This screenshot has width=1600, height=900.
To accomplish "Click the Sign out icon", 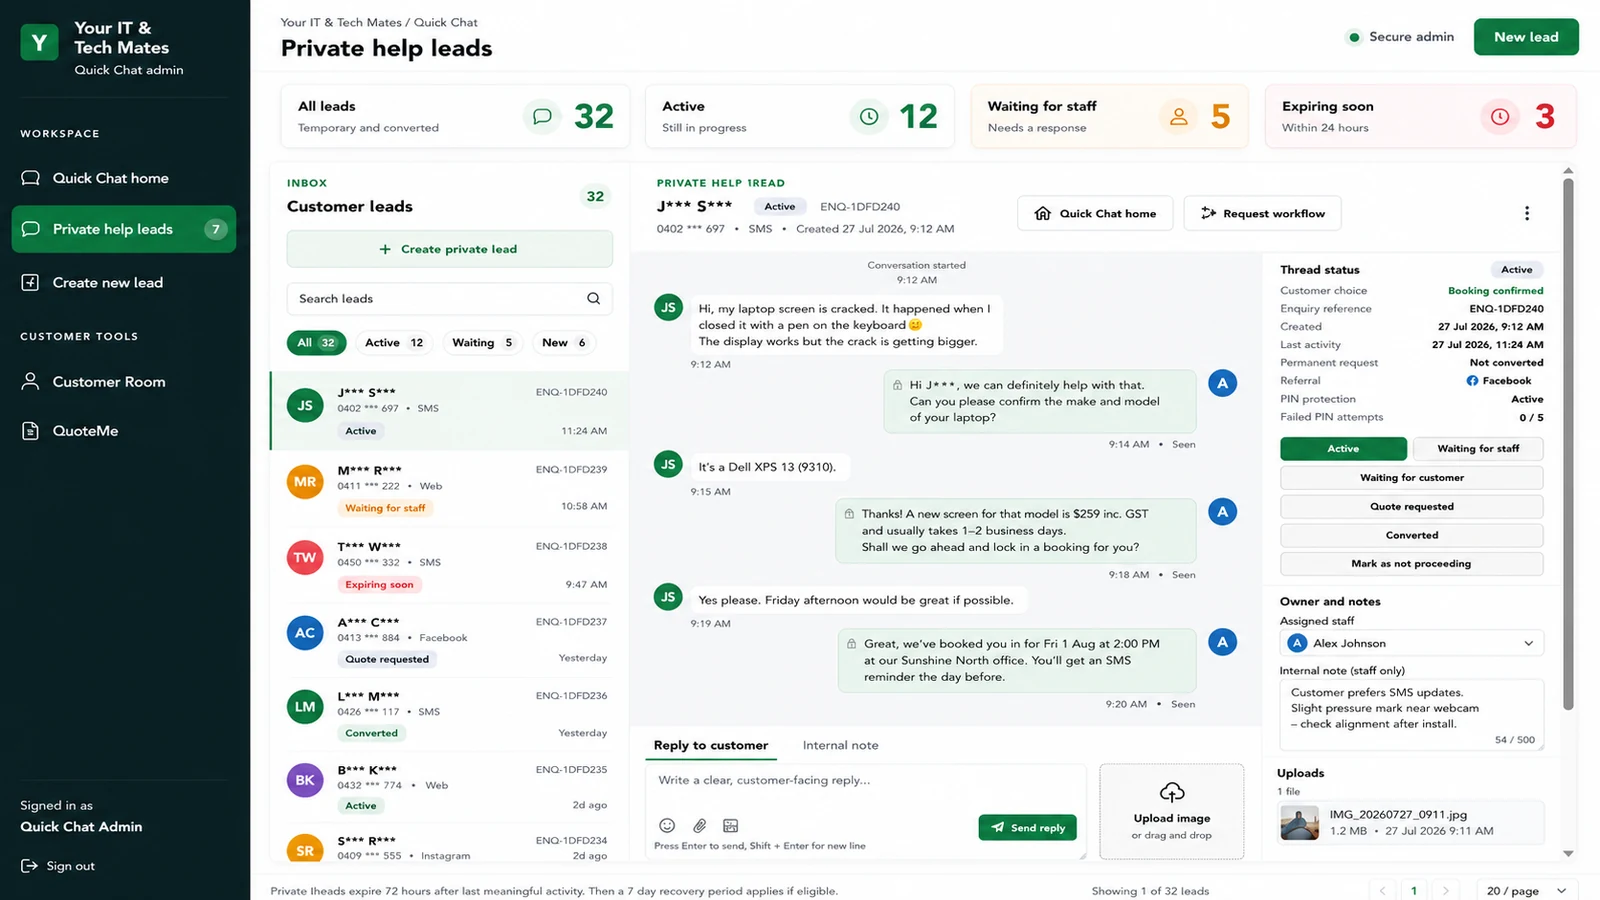I will [30, 866].
